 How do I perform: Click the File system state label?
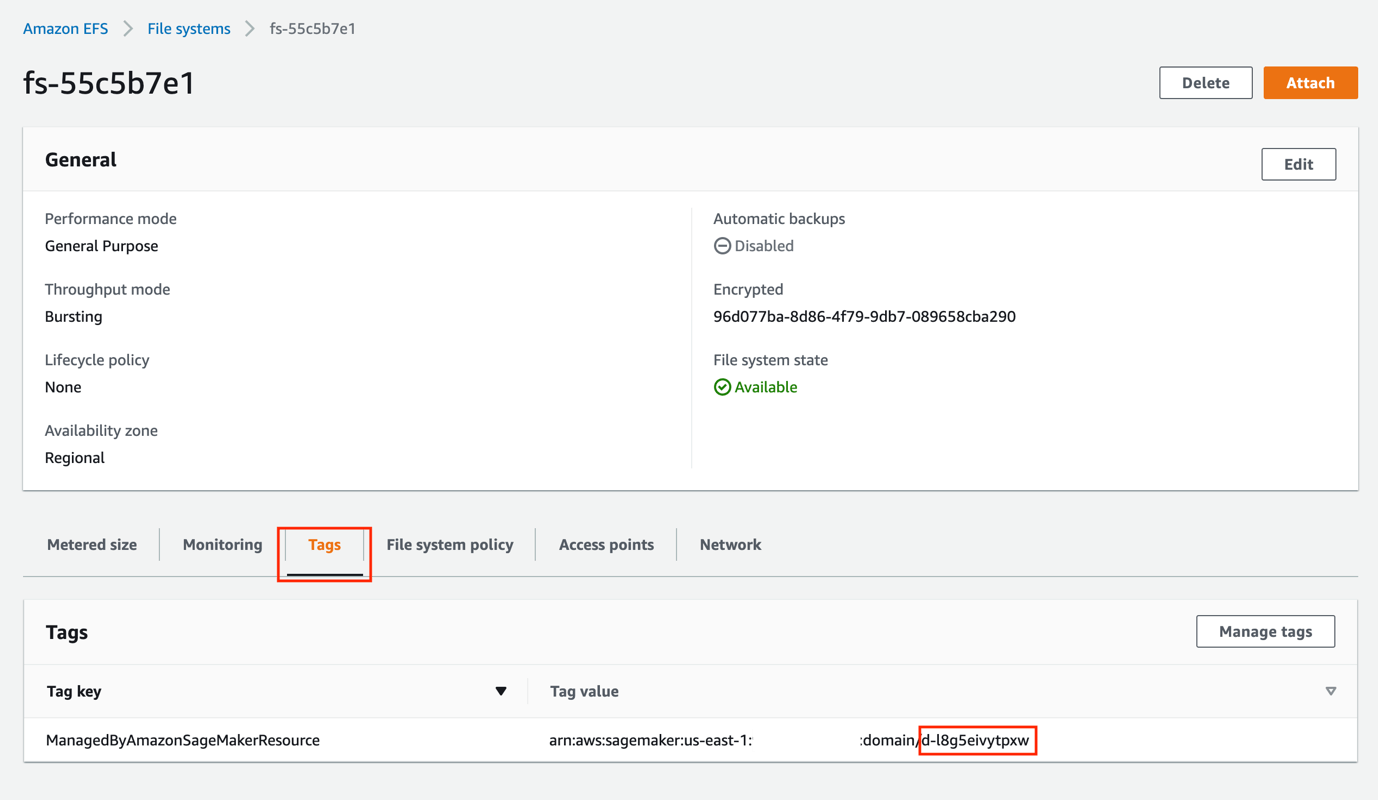pos(770,360)
